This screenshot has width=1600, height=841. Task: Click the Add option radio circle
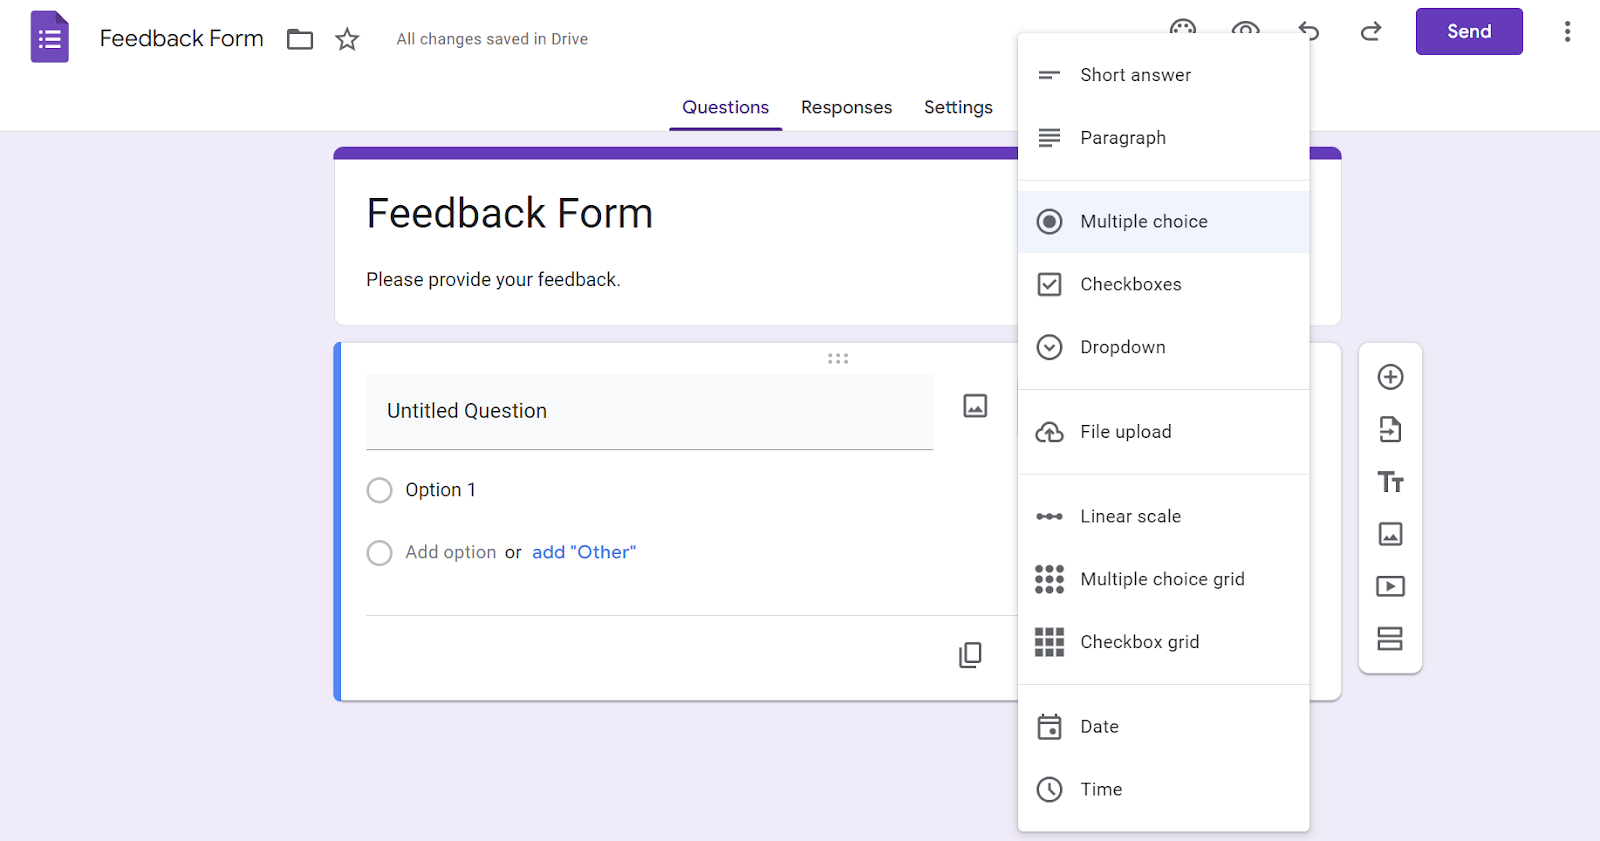pyautogui.click(x=380, y=553)
